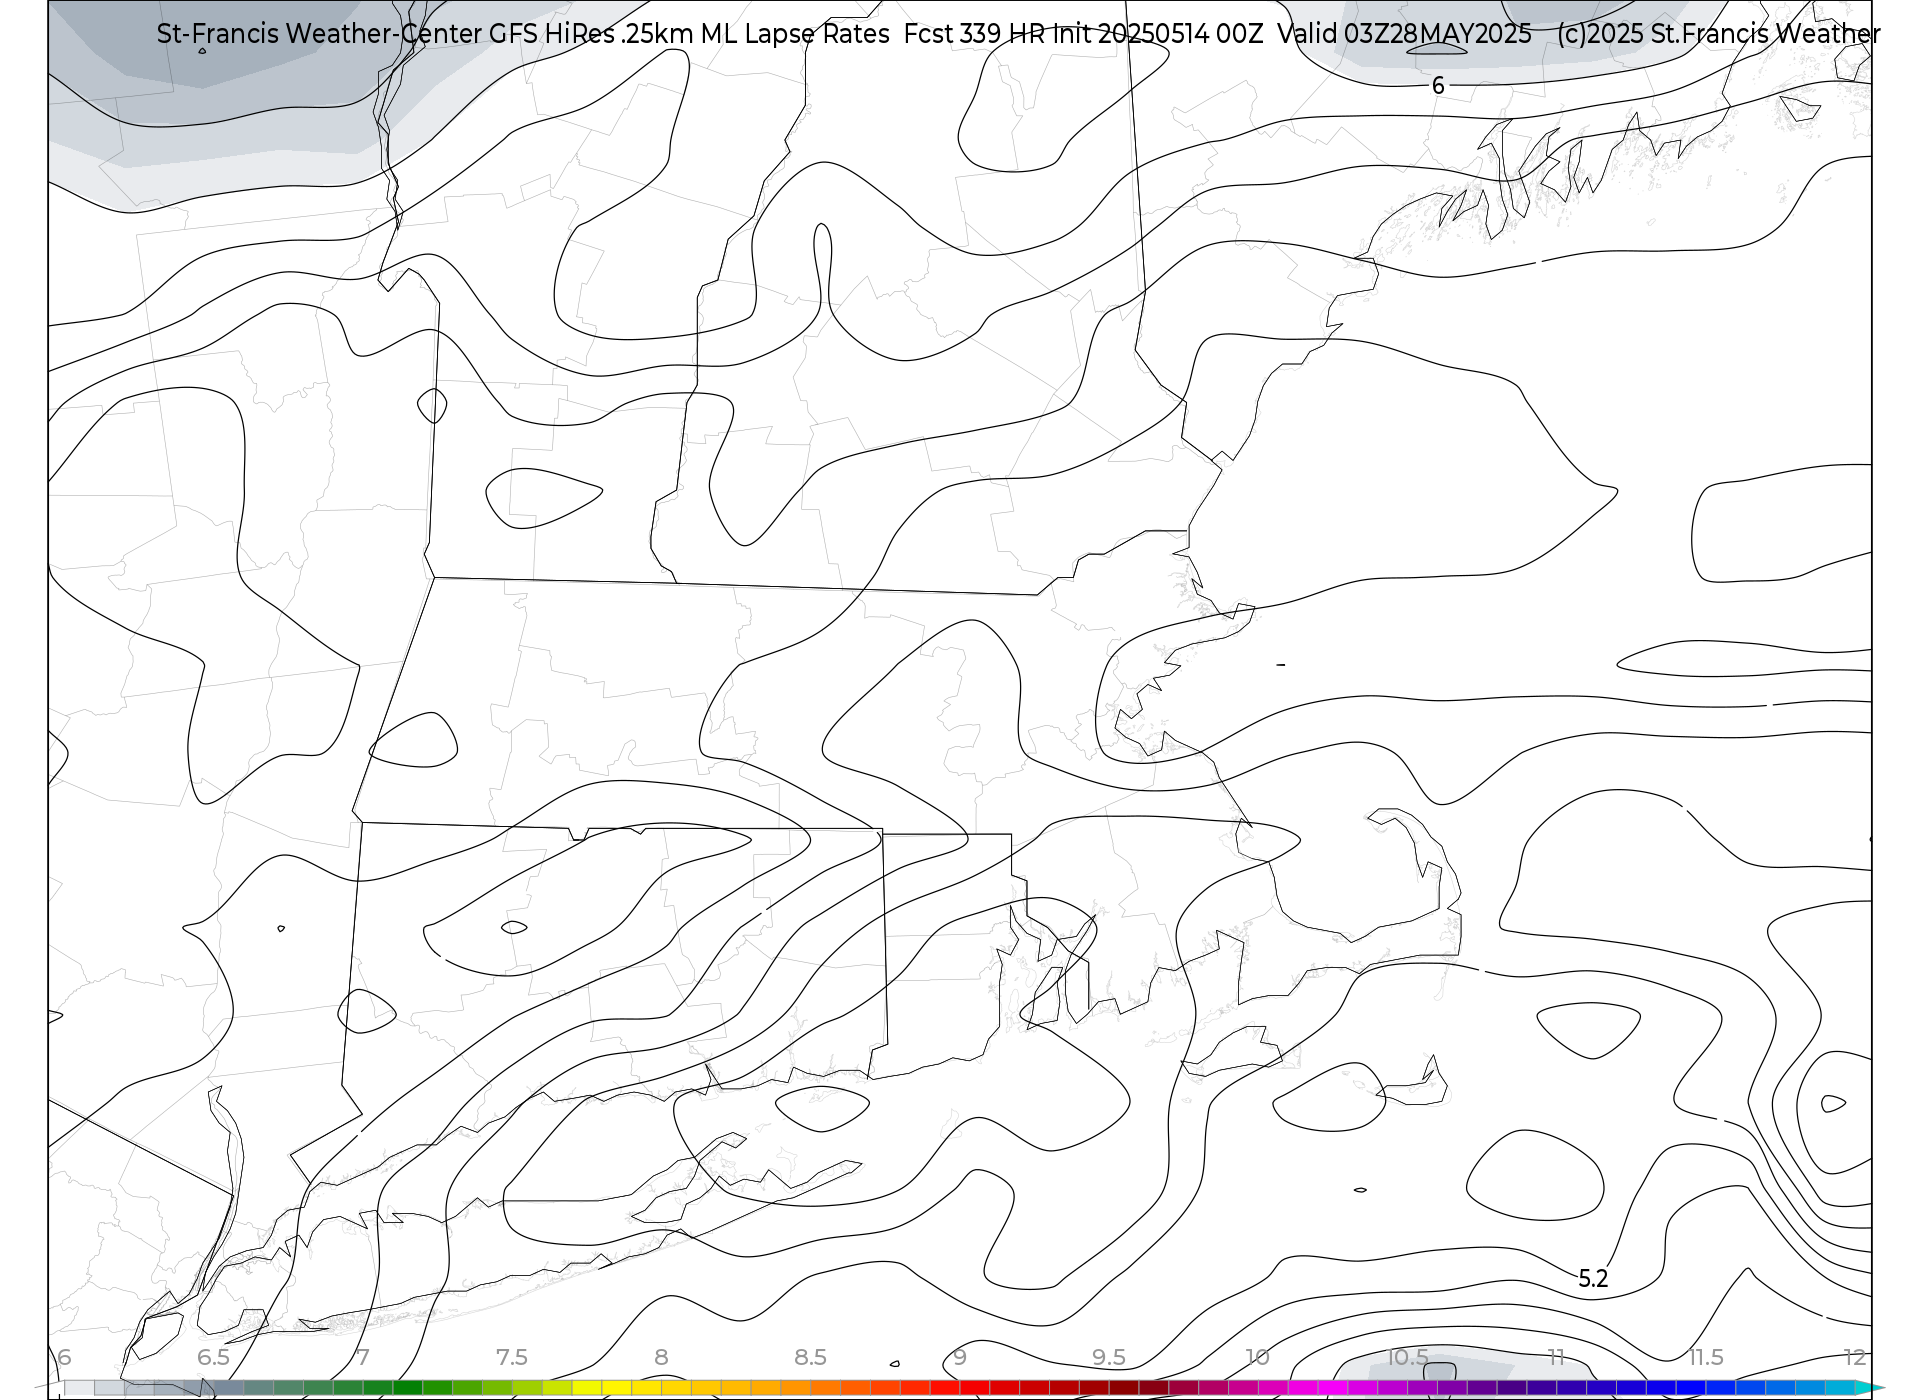Click the pale gray first colorbar segment below '6'
1920x1400 pixels.
[x=80, y=1388]
